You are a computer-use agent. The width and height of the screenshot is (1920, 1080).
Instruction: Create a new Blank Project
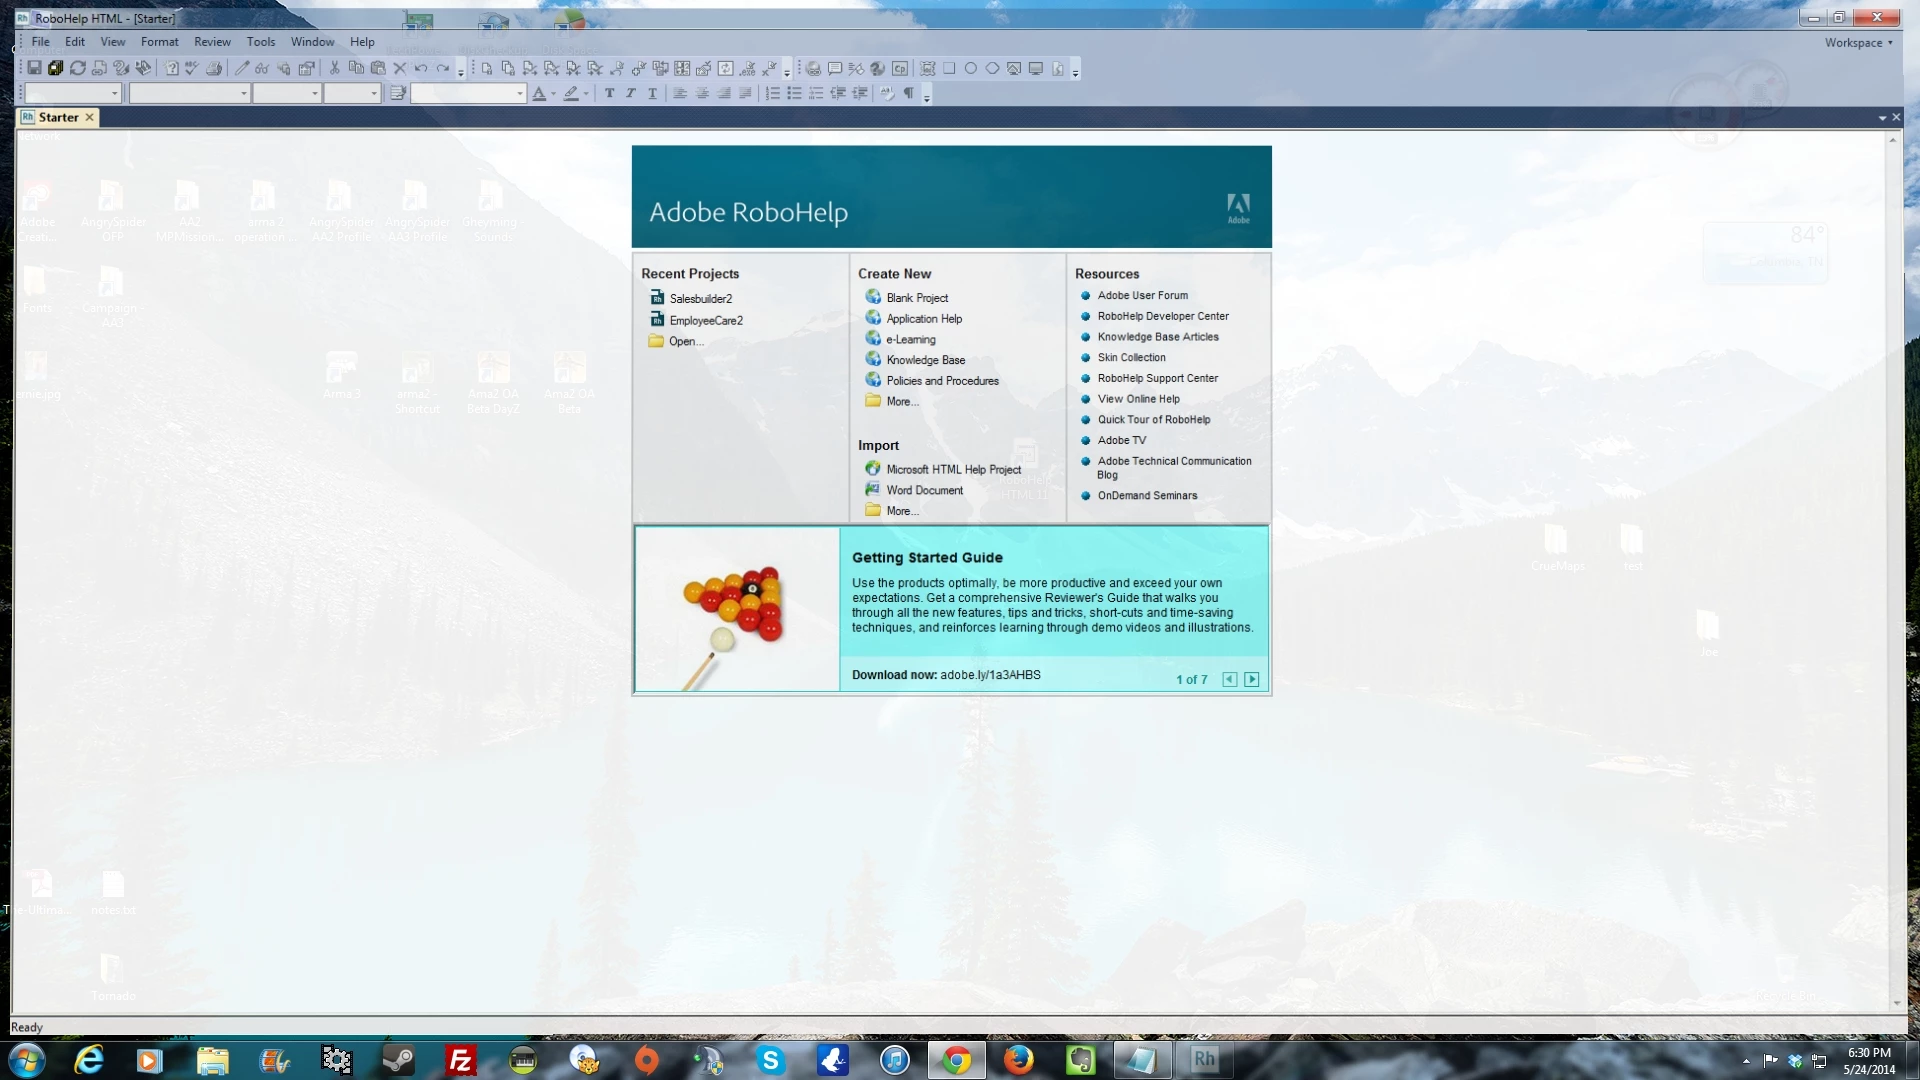tap(916, 297)
